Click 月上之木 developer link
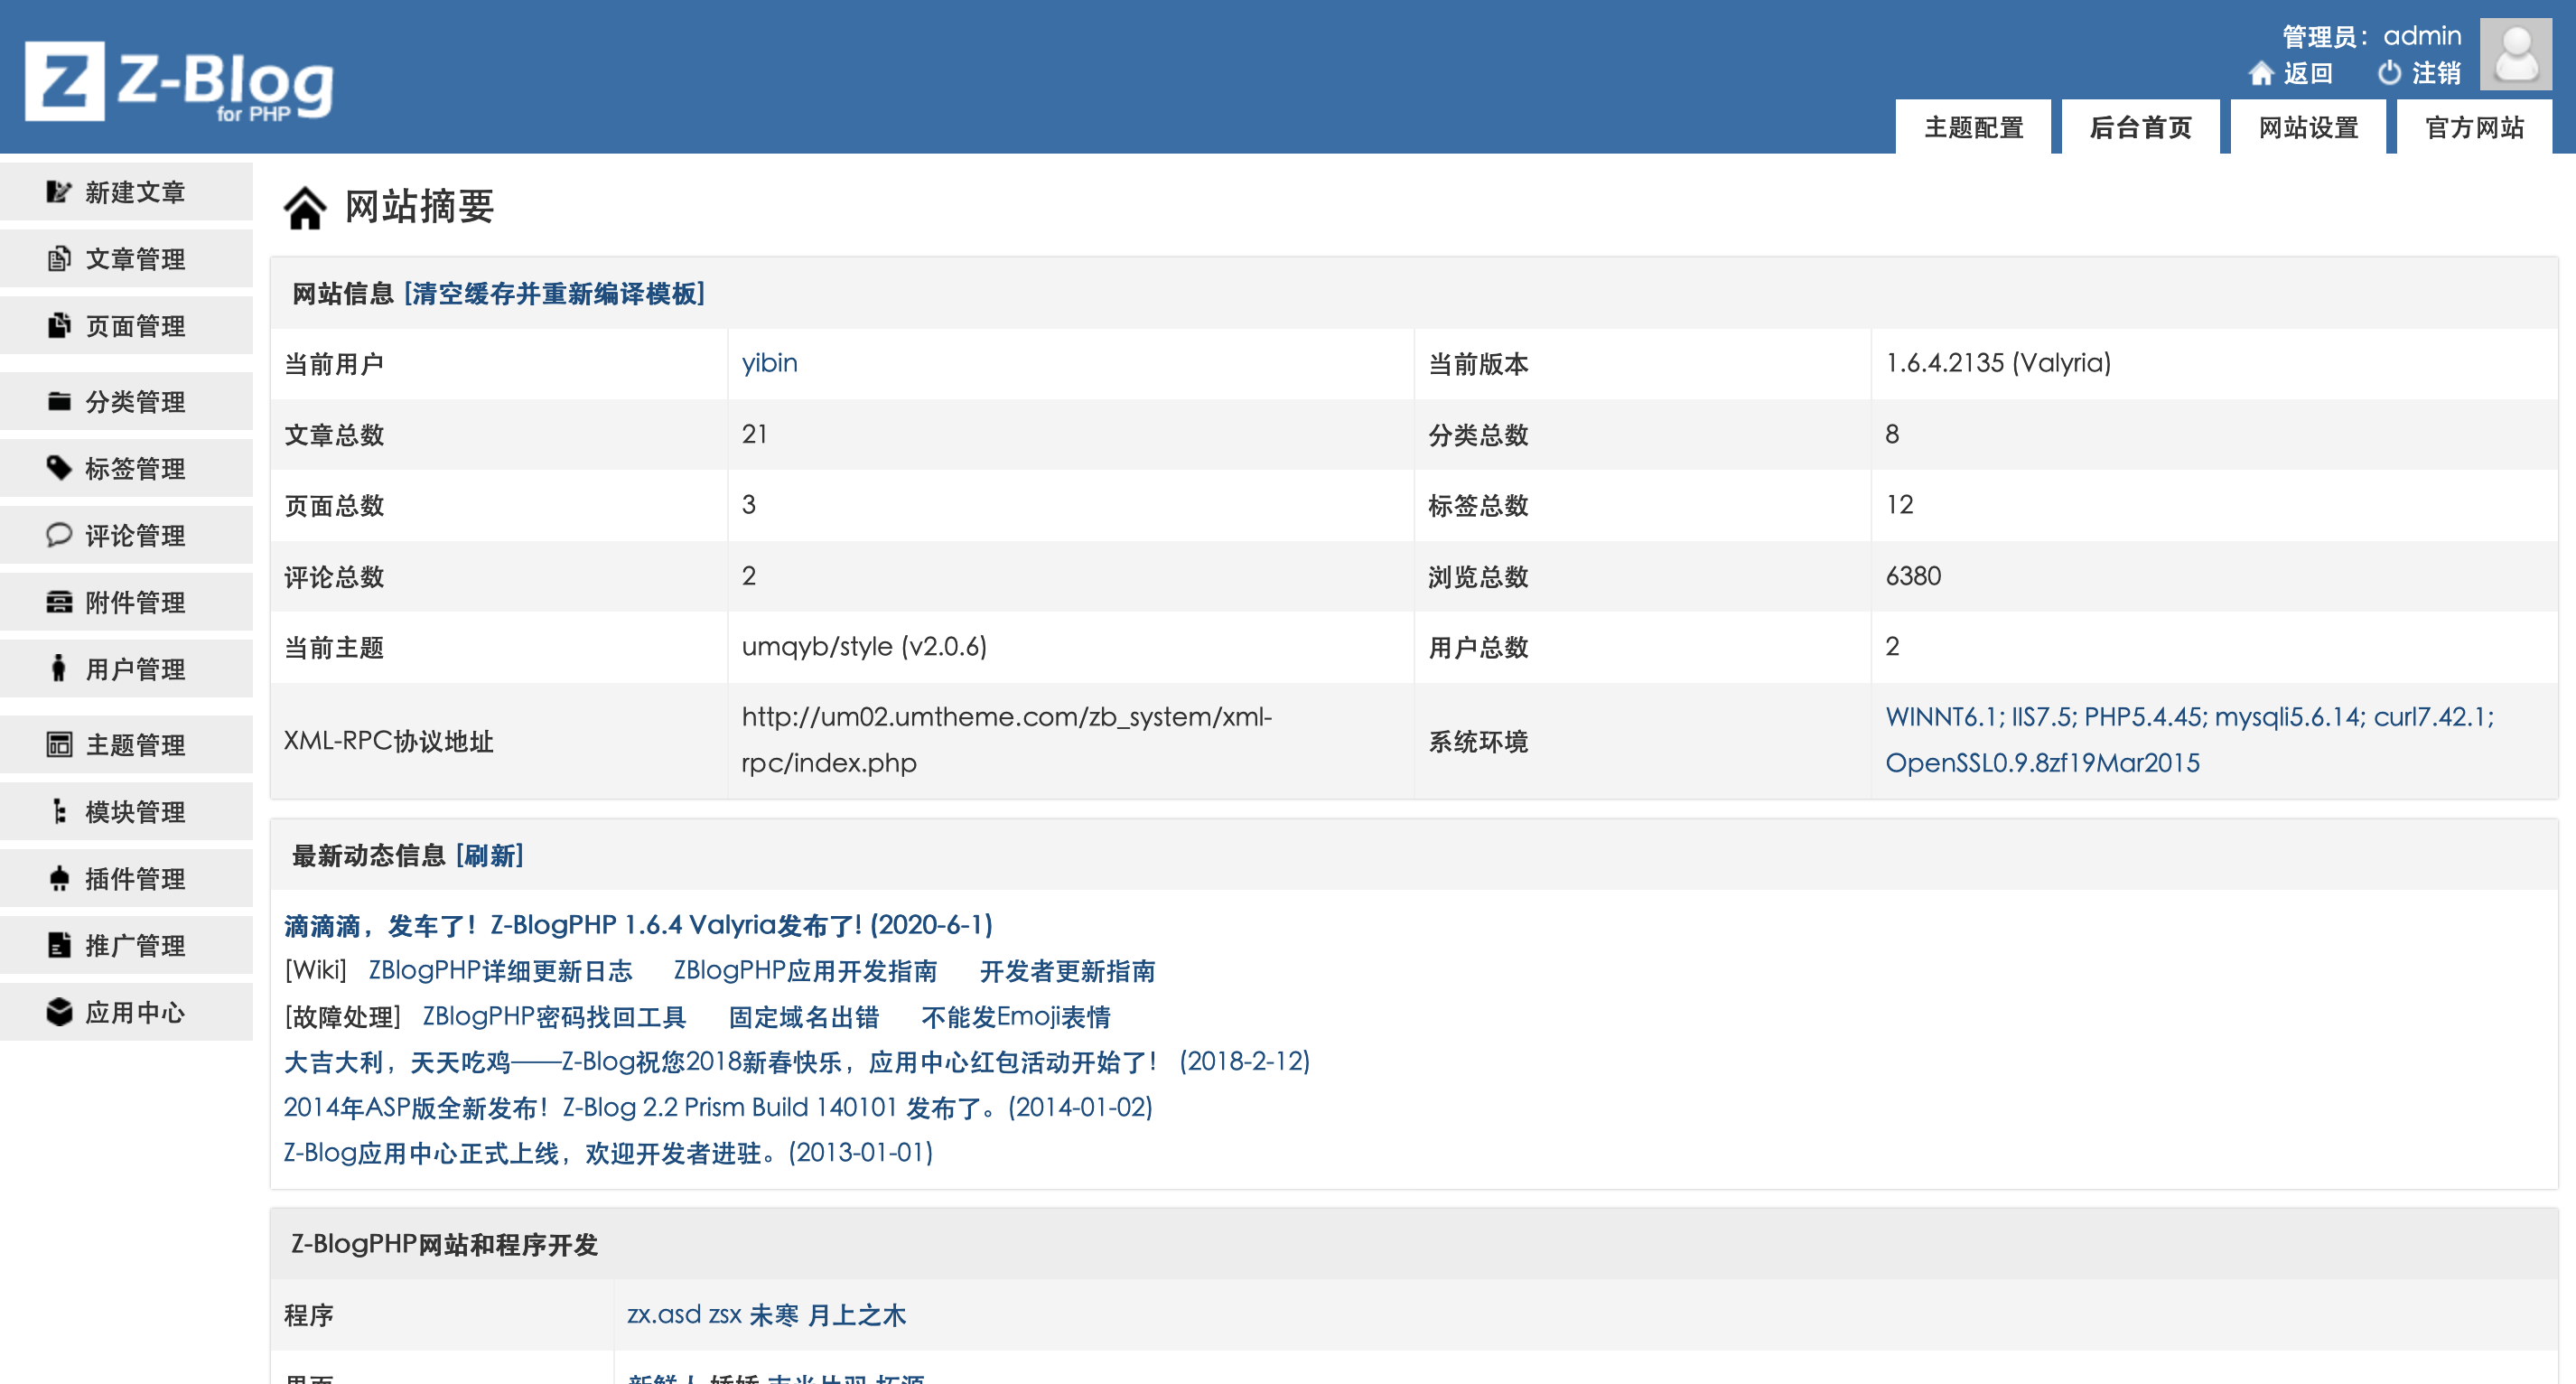Image resolution: width=2576 pixels, height=1384 pixels. [x=856, y=1315]
